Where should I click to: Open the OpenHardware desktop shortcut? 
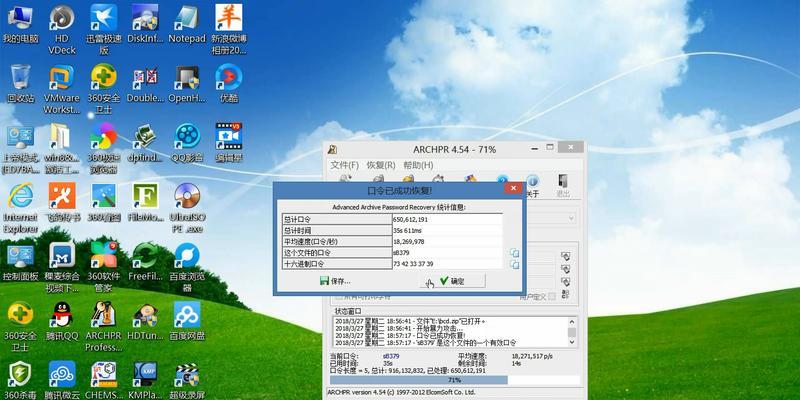(187, 84)
